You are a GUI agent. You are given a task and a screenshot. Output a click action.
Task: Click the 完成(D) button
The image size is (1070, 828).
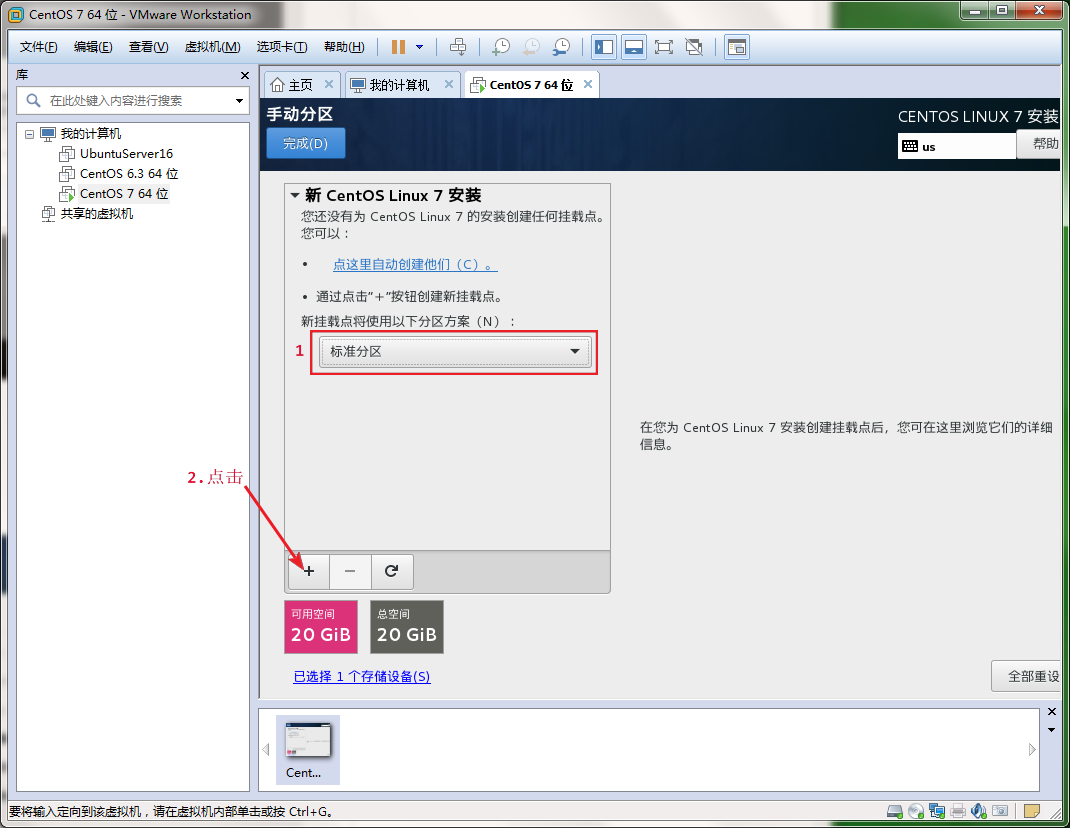pos(306,143)
